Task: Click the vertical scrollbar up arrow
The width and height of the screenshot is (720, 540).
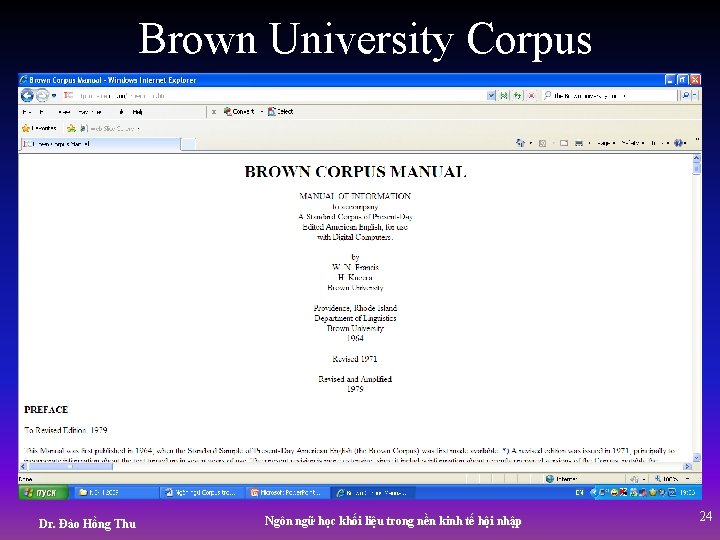Action: click(696, 158)
